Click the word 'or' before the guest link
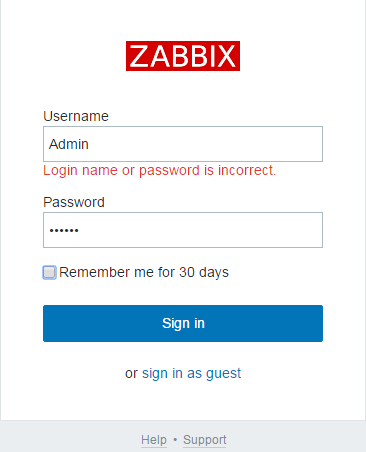The height and width of the screenshot is (452, 366). [131, 374]
